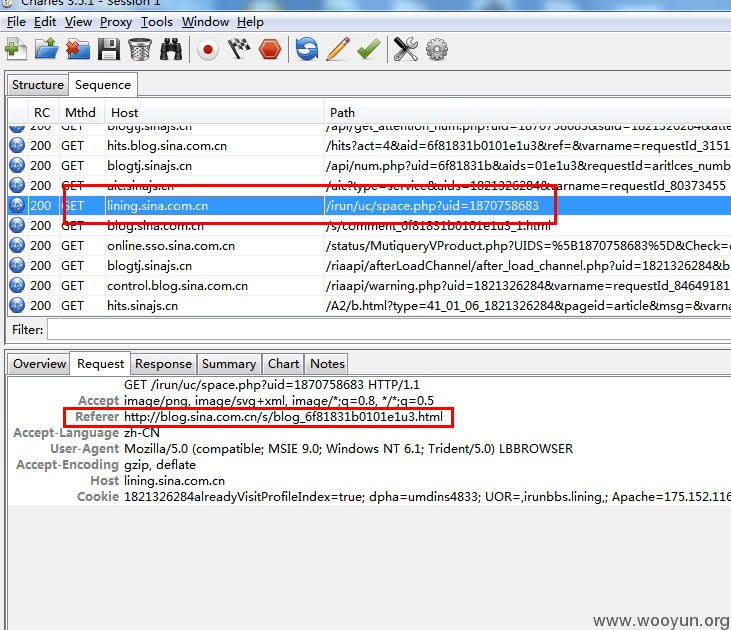This screenshot has height=630, width=731.
Task: Click the Open Session folder icon
Action: [47, 49]
